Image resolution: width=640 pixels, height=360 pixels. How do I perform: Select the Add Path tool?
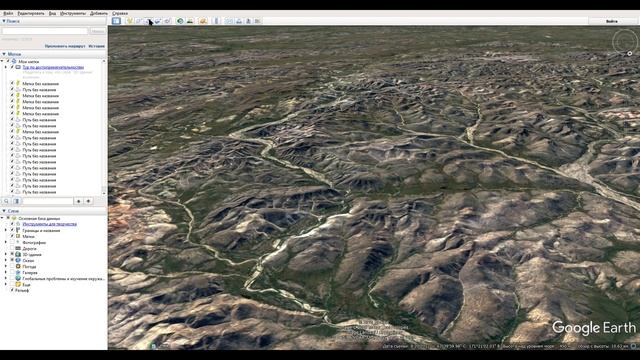coord(148,21)
